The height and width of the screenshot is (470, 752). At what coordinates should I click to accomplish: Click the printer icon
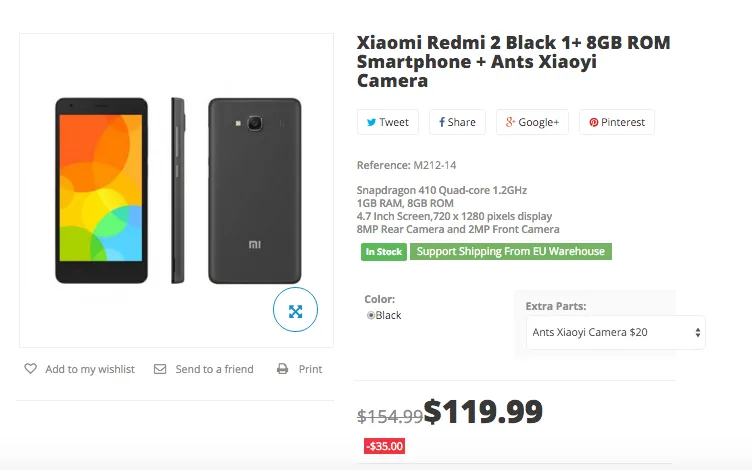click(x=283, y=369)
